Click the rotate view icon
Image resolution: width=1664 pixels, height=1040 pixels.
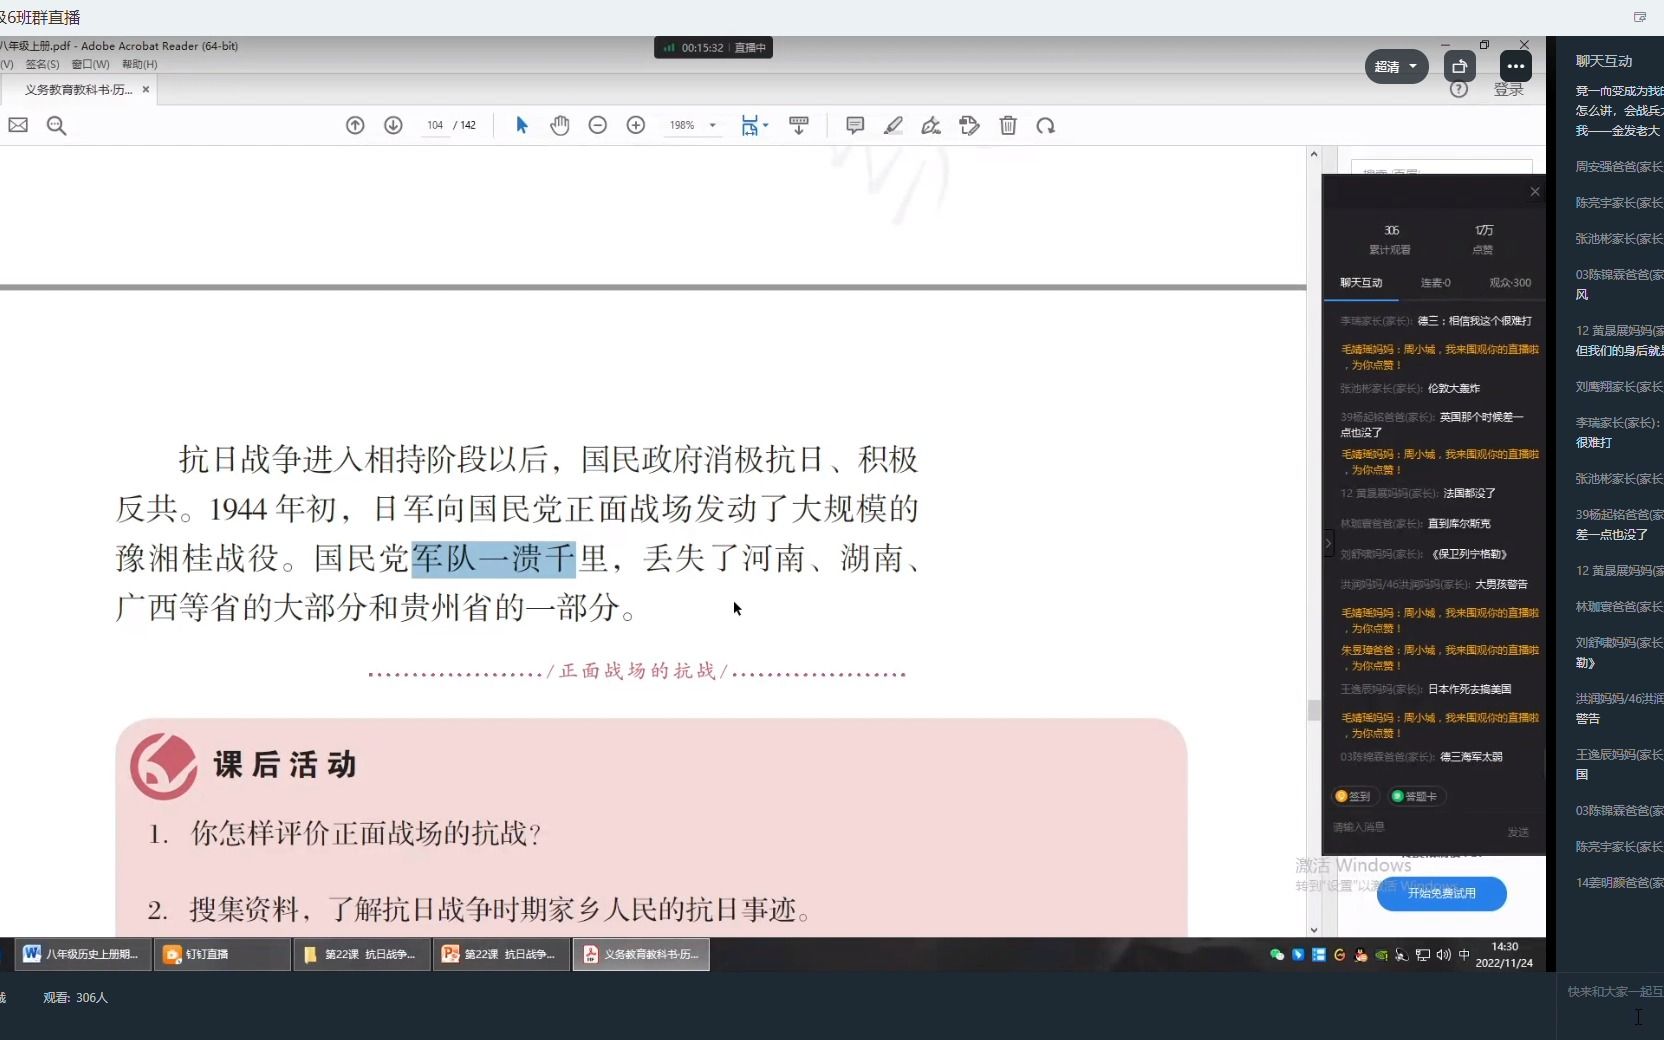click(x=1046, y=125)
